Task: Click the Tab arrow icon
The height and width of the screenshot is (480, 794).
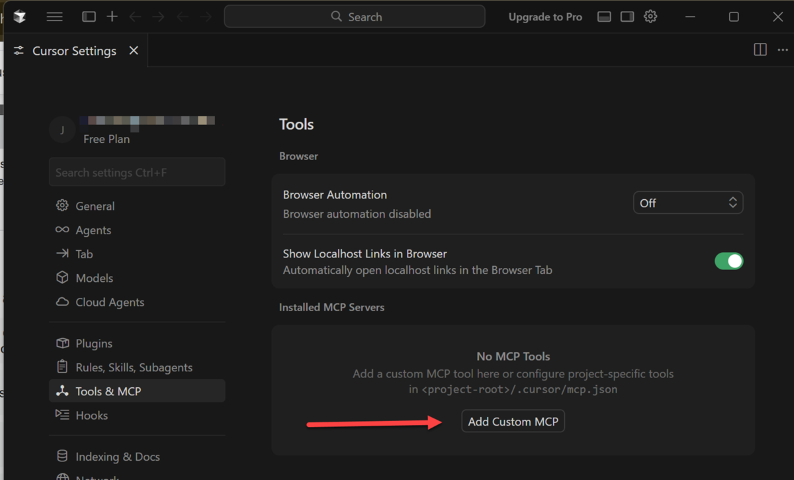Action: pyautogui.click(x=62, y=253)
